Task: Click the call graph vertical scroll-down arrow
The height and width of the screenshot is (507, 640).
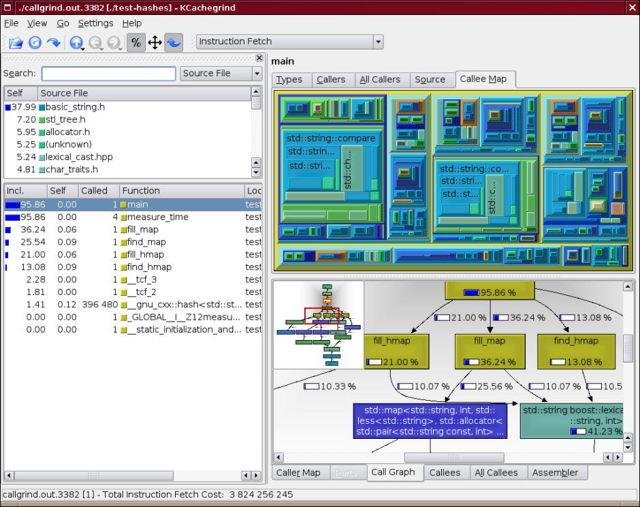Action: (x=628, y=448)
